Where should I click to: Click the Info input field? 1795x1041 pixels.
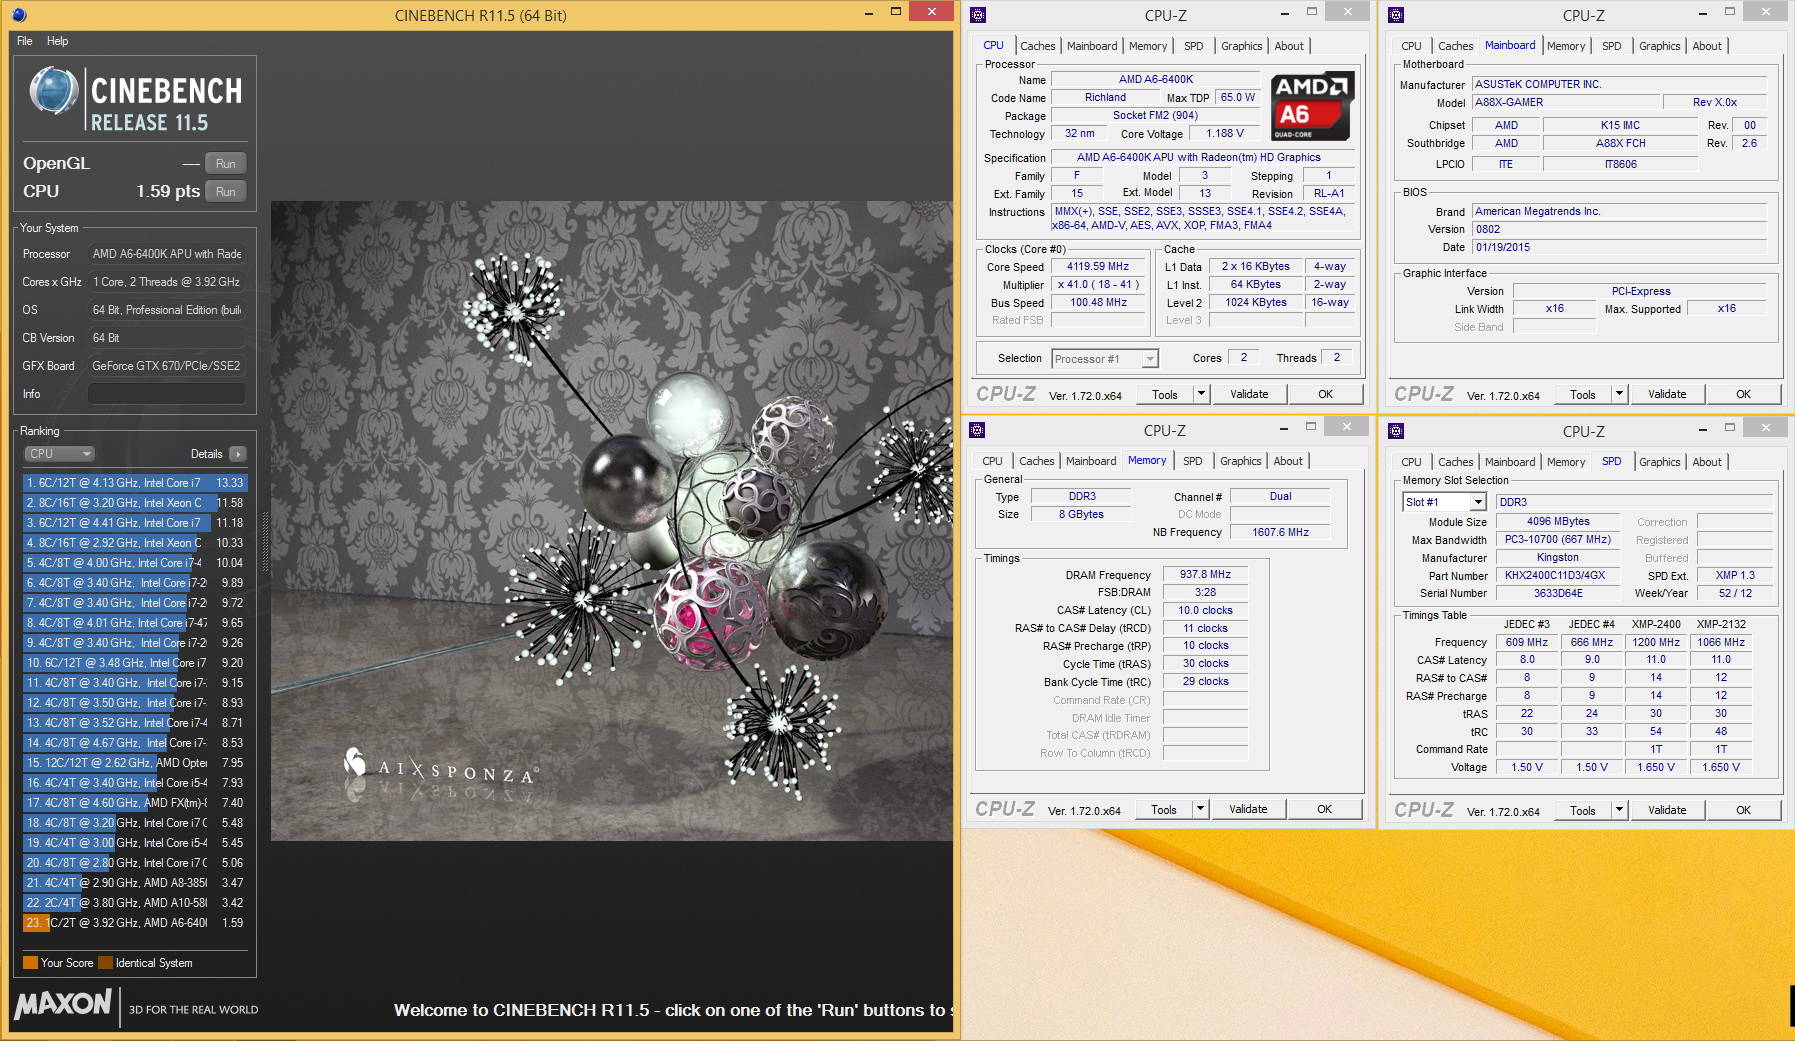(x=166, y=394)
